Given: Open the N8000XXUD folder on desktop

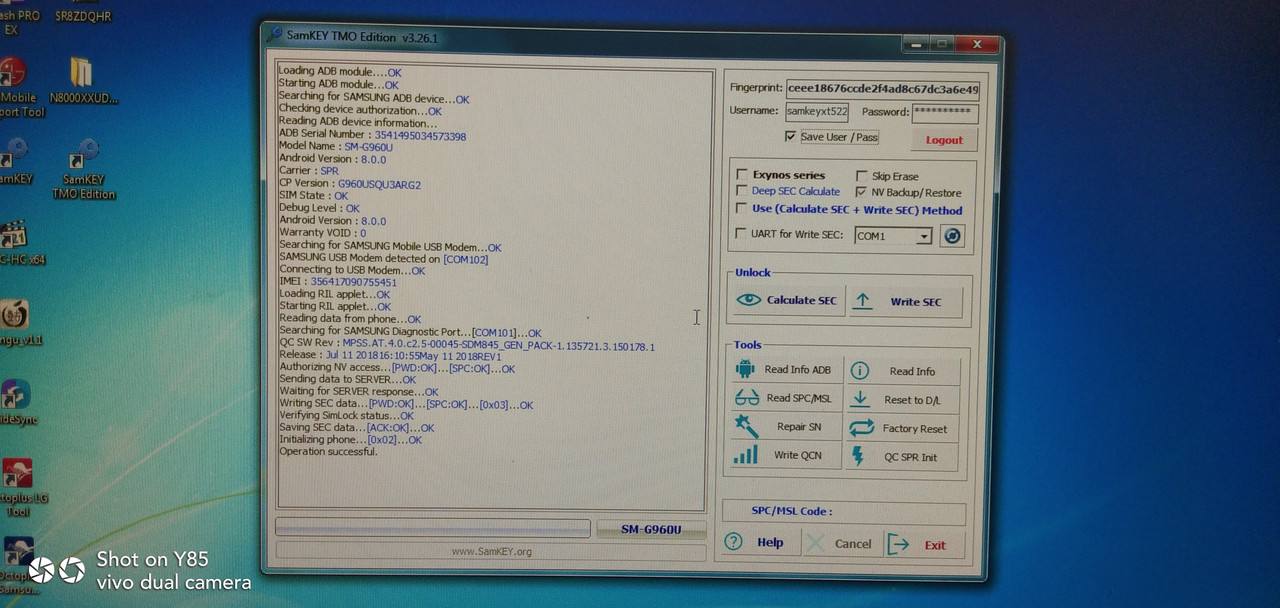Looking at the screenshot, I should click(82, 82).
